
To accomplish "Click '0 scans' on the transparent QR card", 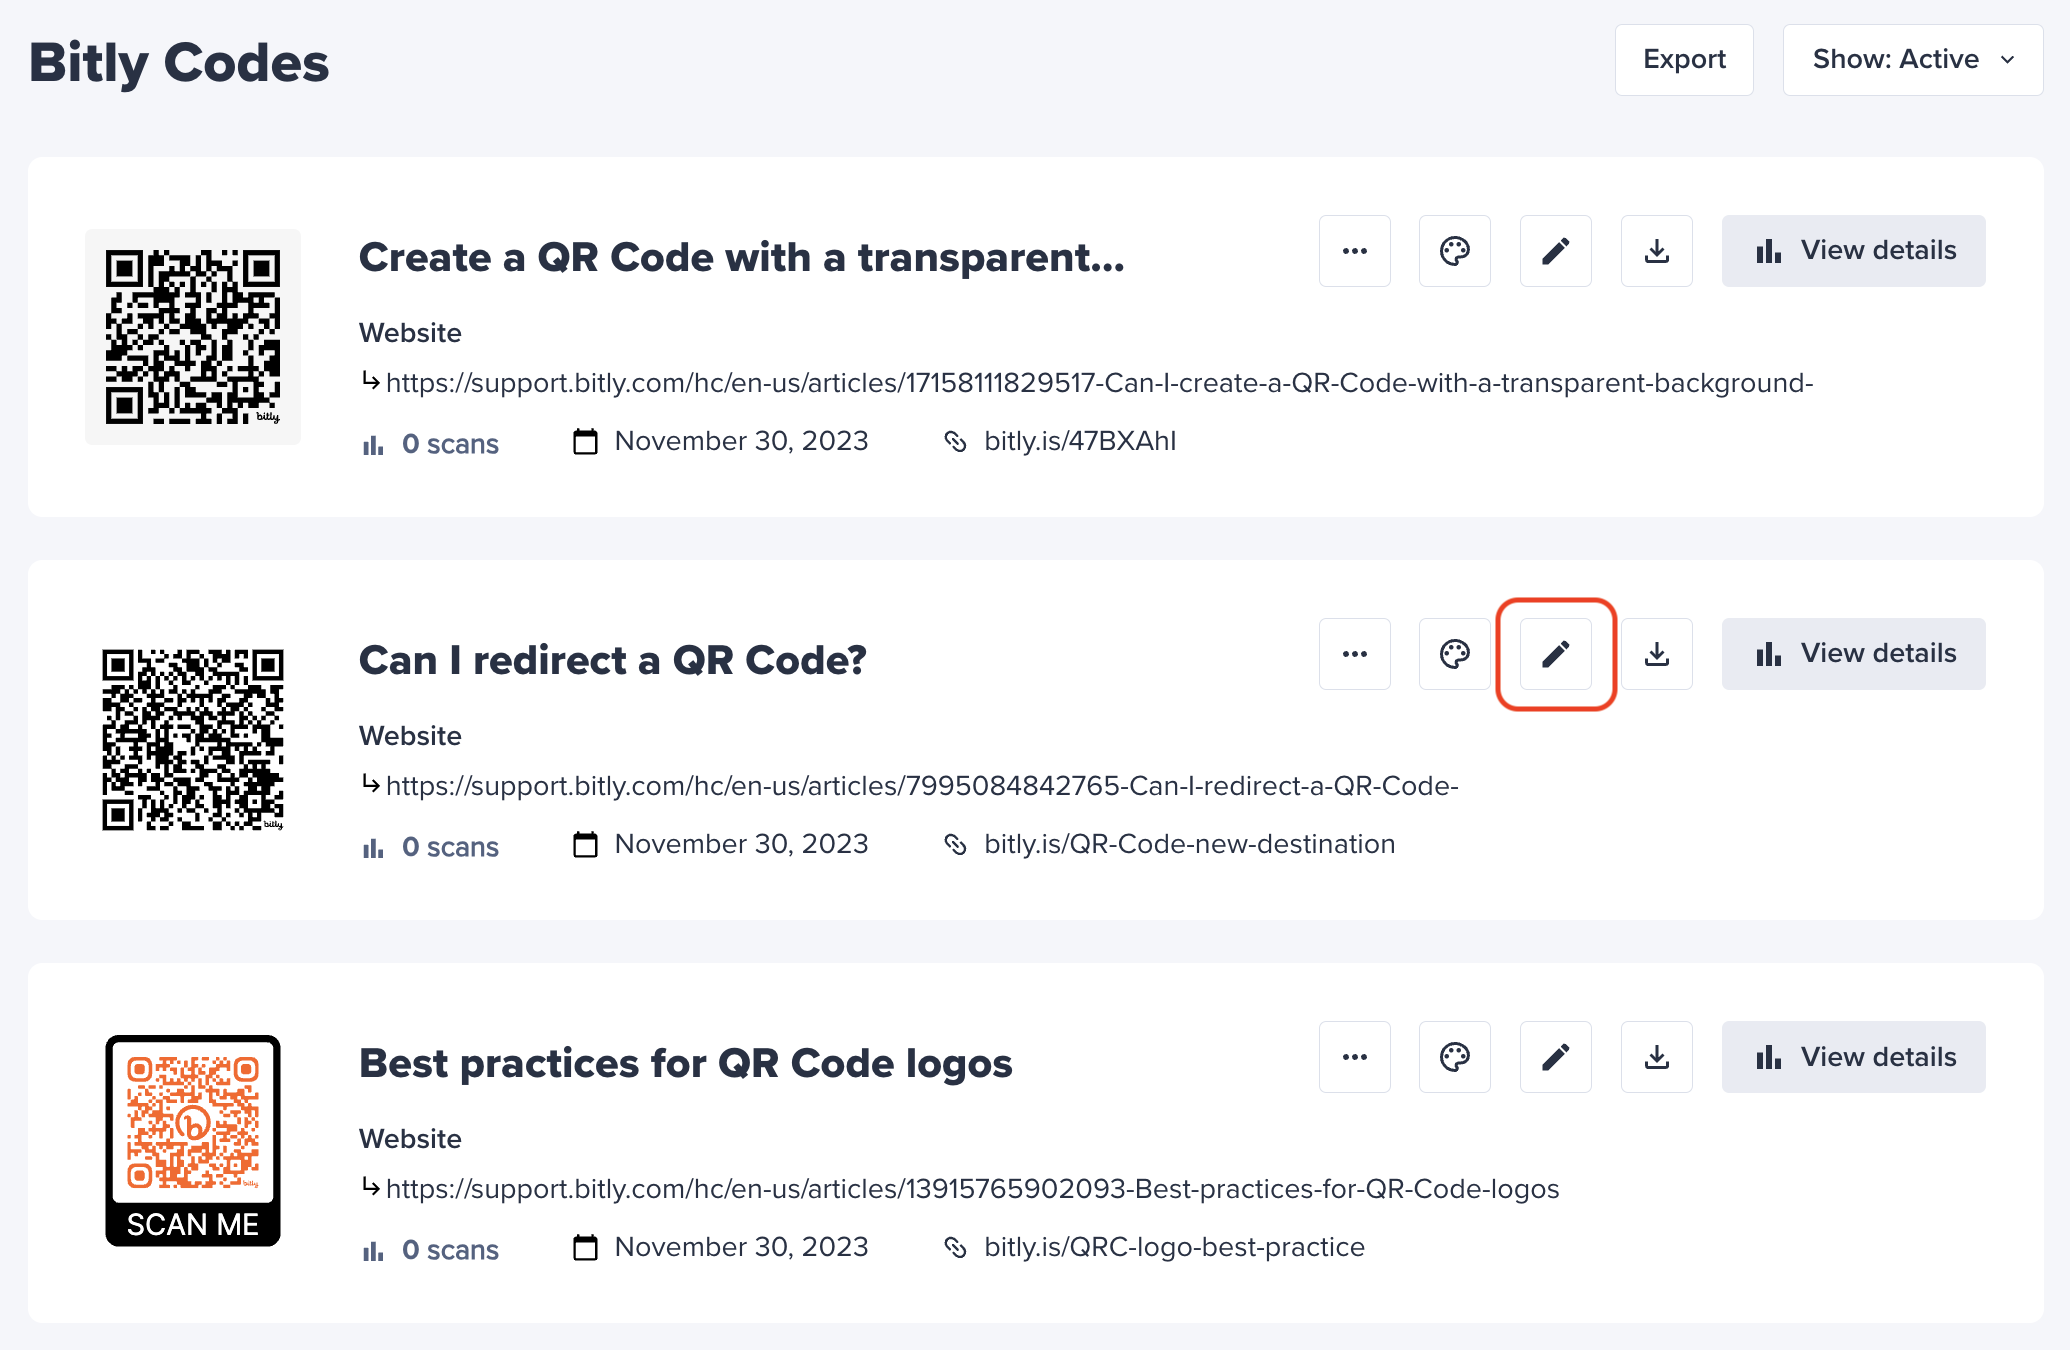I will click(430, 444).
